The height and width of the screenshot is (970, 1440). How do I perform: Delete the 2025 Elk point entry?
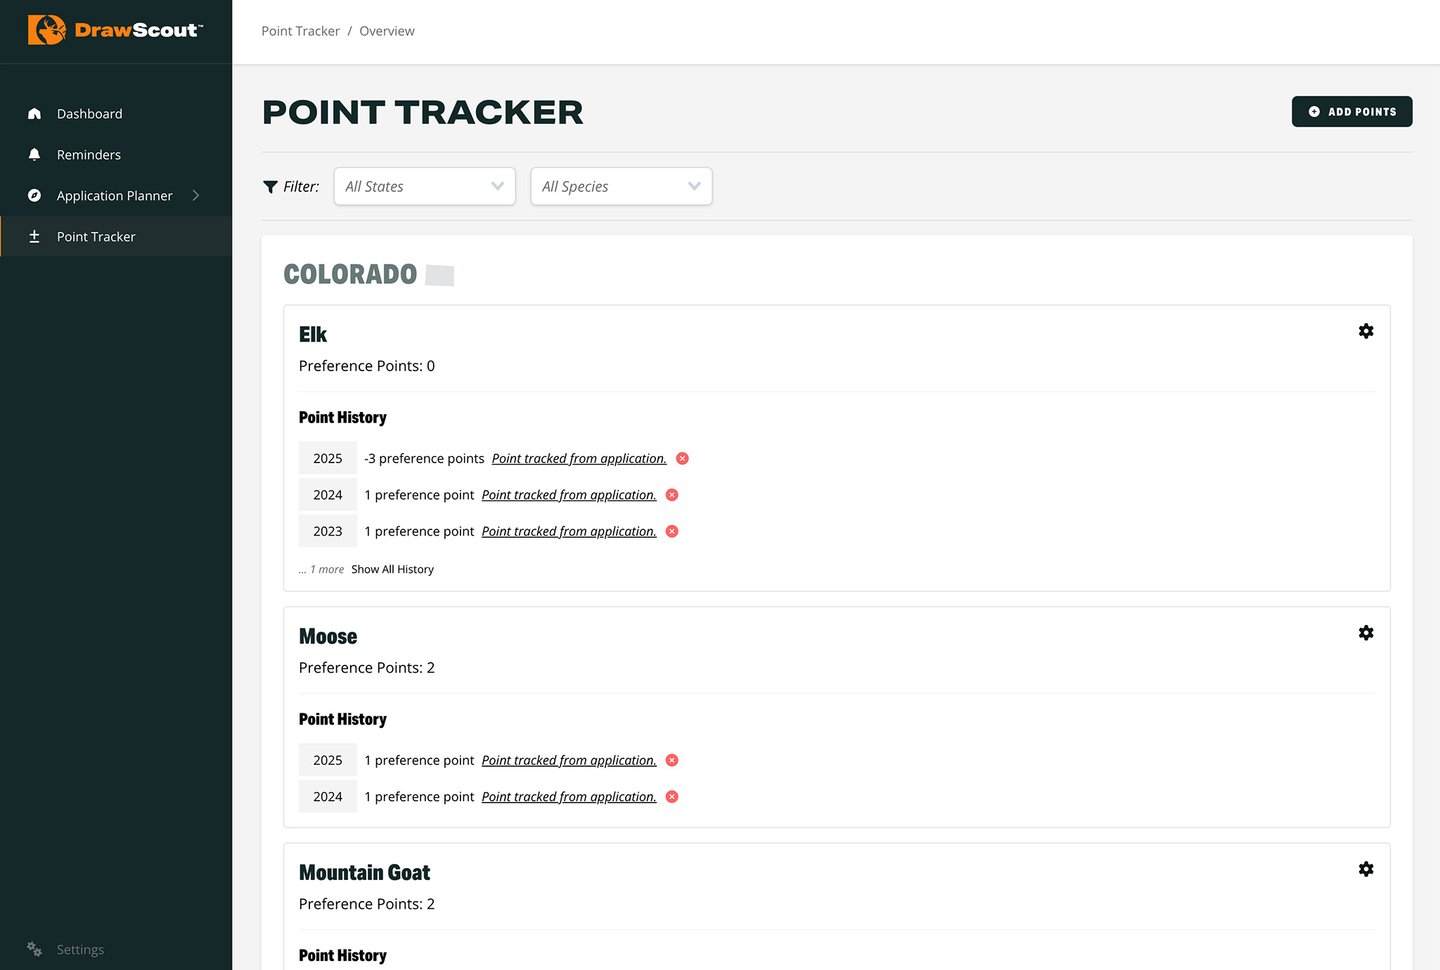(x=682, y=458)
